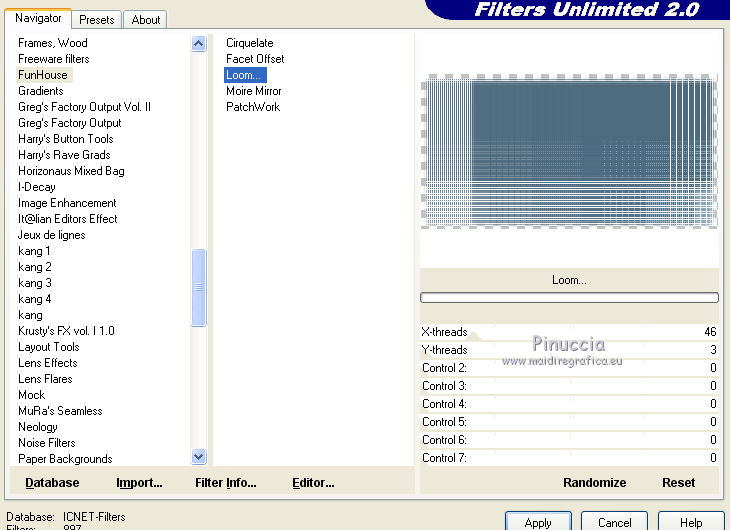Select the Lens Flares category
This screenshot has height=530, width=730.
pyautogui.click(x=45, y=379)
